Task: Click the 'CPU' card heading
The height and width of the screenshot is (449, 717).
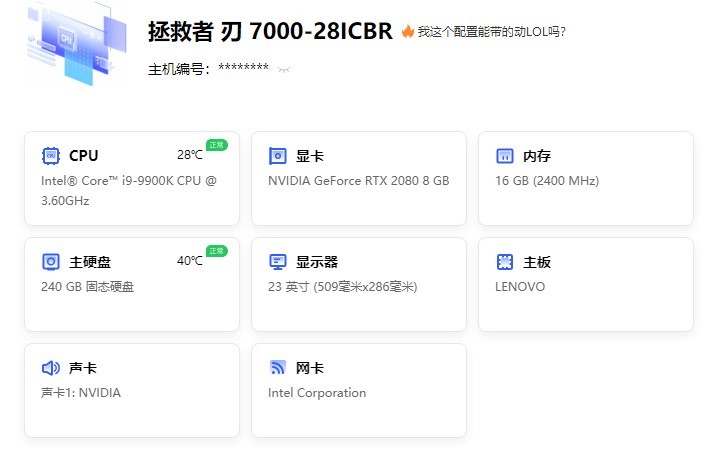Action: (84, 155)
